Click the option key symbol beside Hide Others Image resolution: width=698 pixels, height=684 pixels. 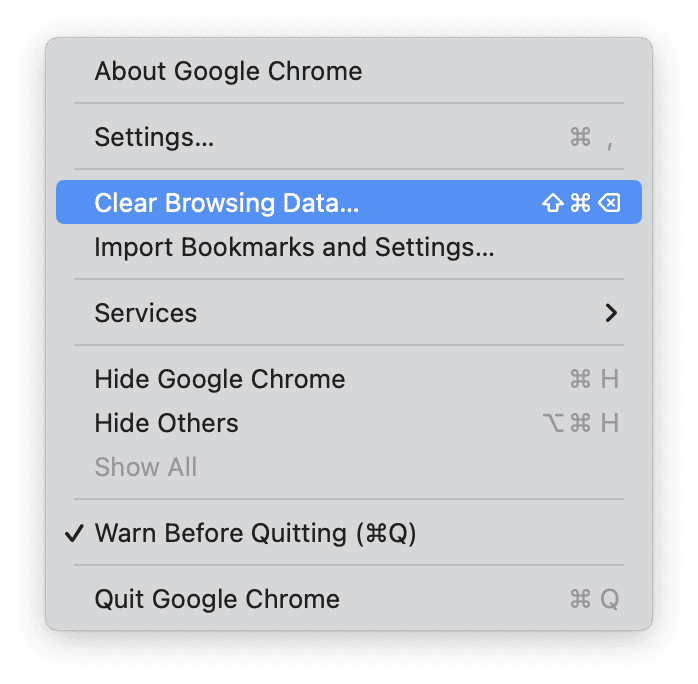coord(552,424)
